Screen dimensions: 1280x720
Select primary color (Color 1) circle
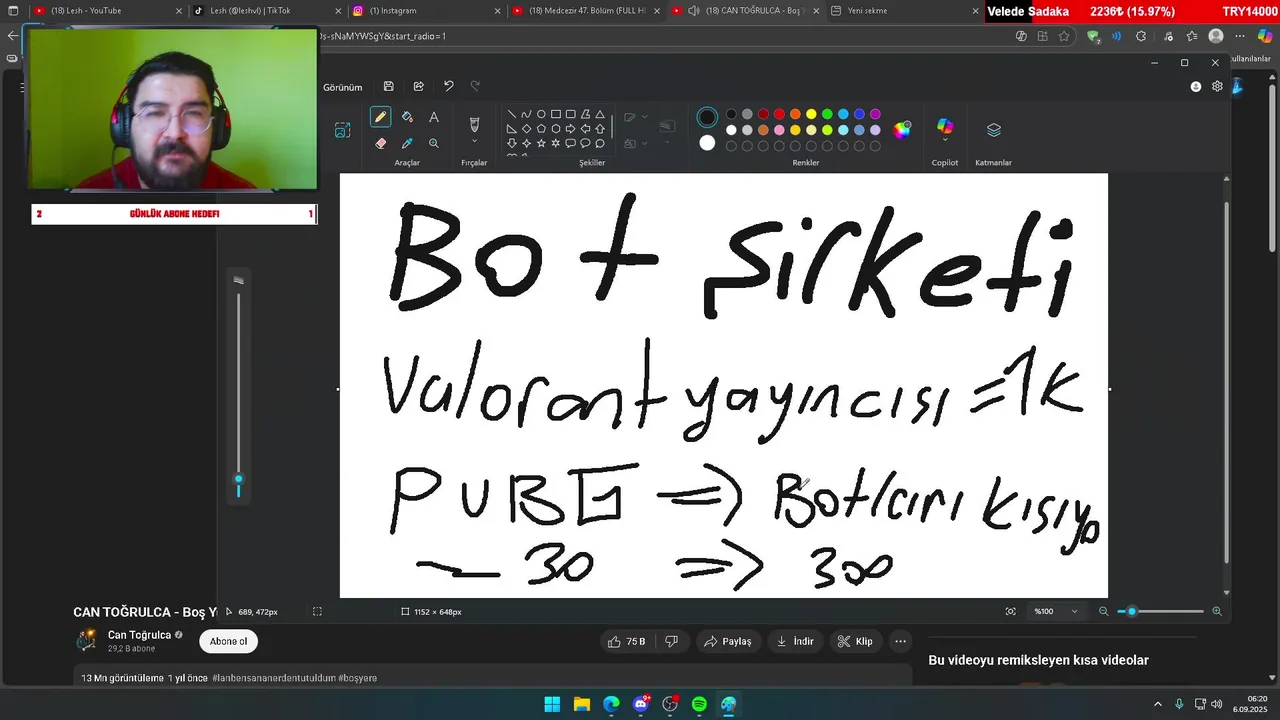(x=707, y=117)
